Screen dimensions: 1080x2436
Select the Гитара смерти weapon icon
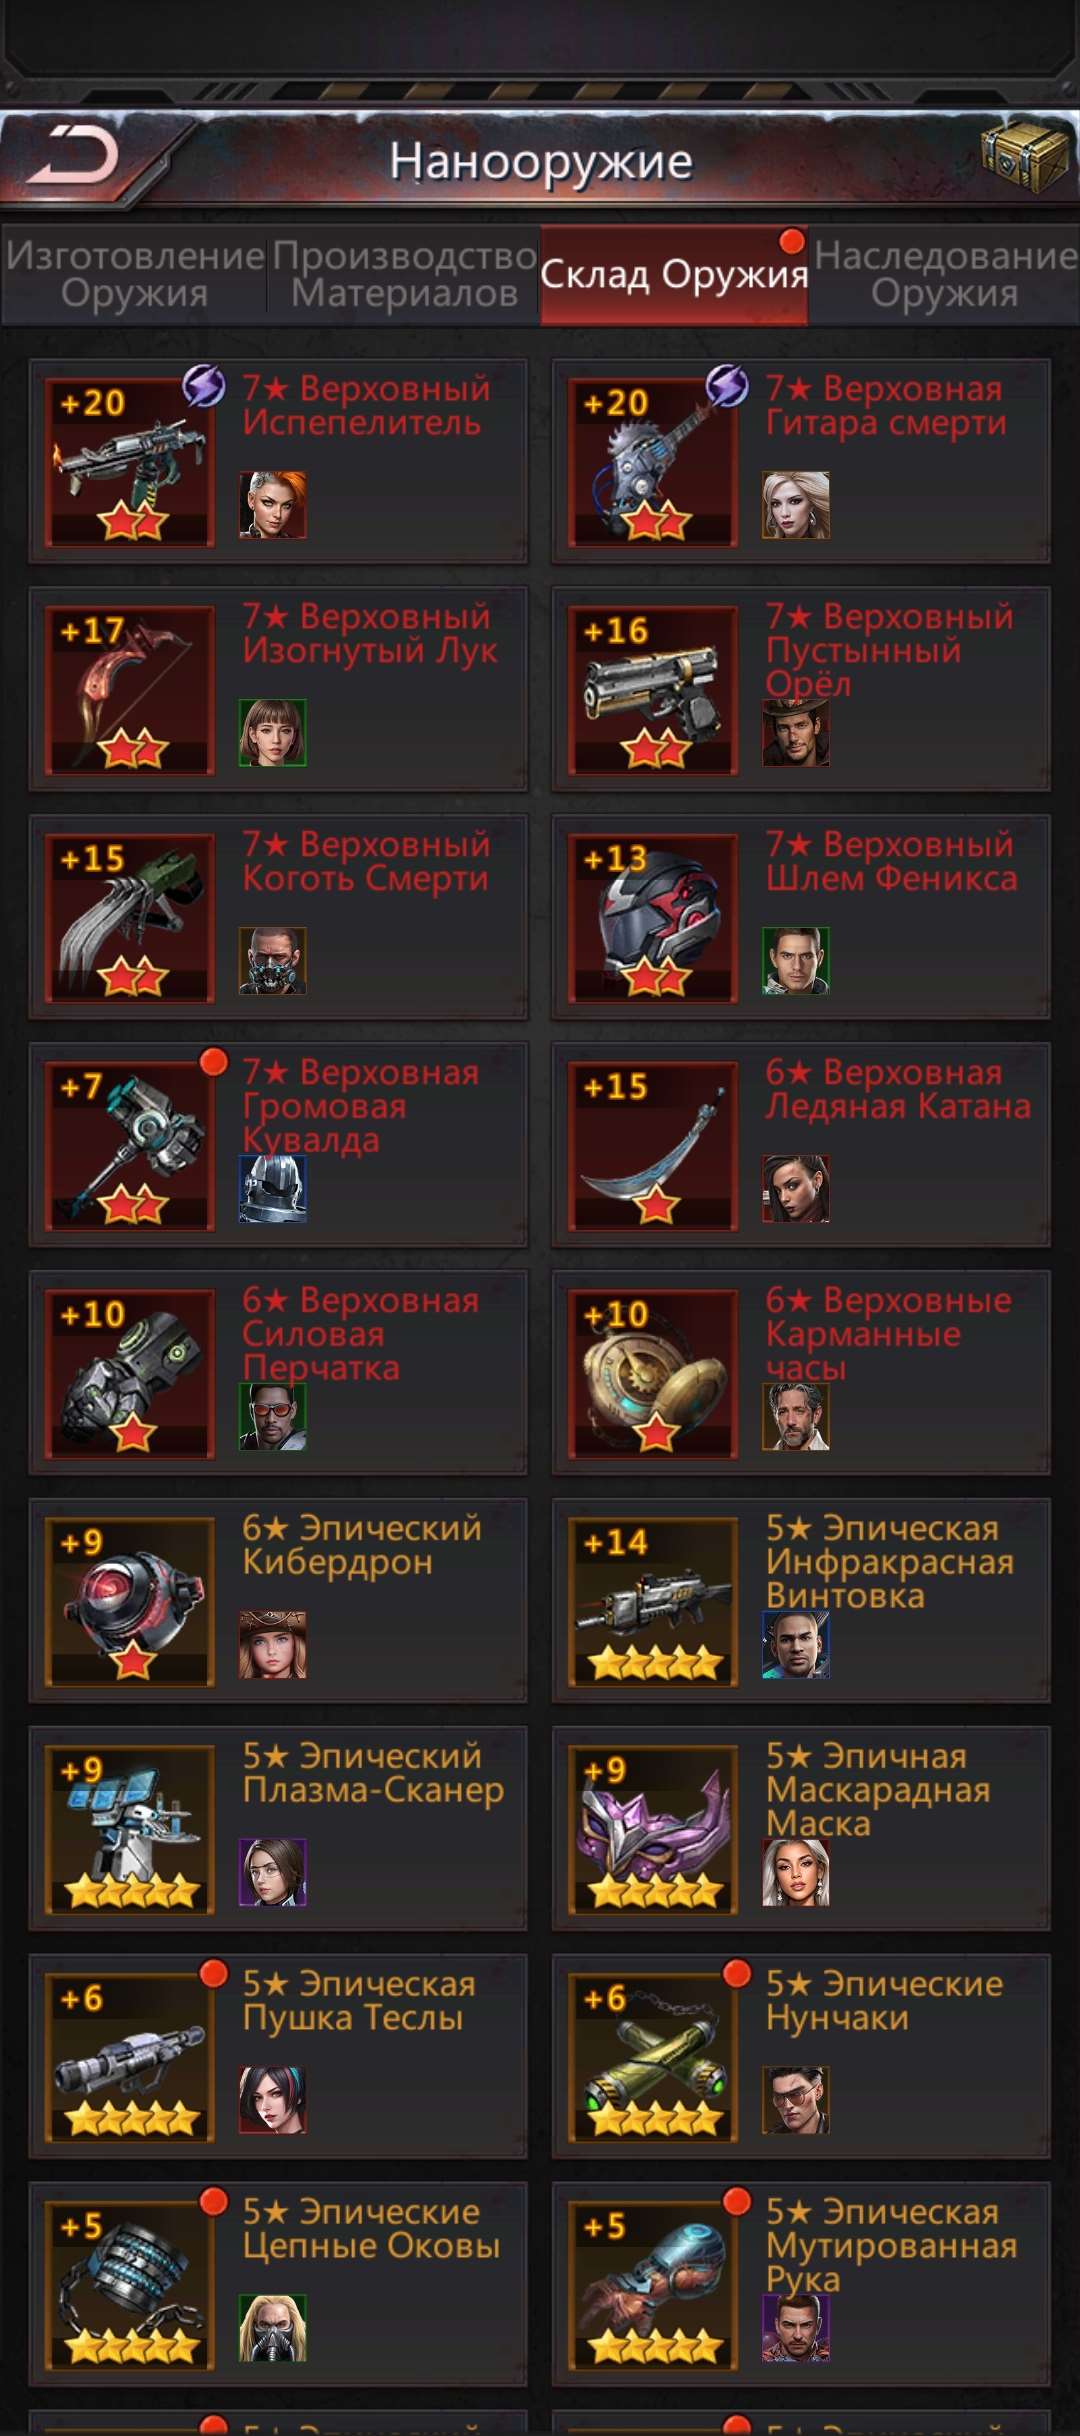[x=653, y=462]
